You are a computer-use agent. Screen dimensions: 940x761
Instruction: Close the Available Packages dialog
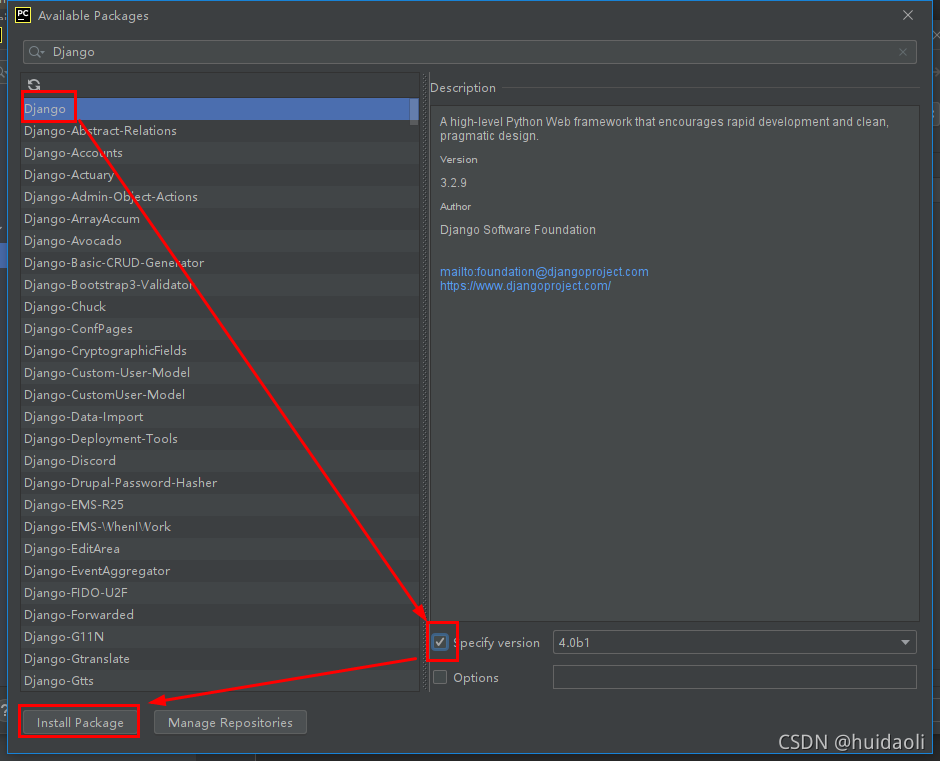(908, 16)
